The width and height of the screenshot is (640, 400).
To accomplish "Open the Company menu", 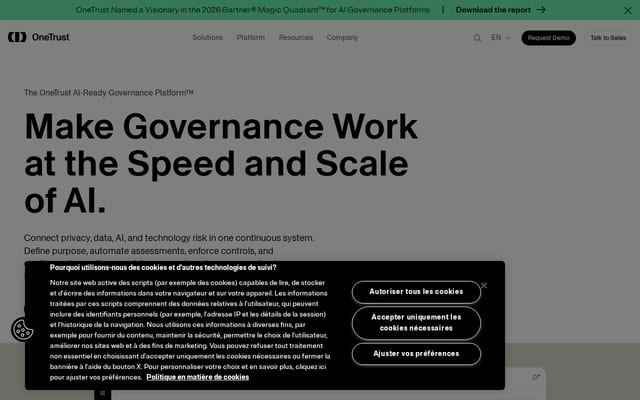I will click(342, 38).
